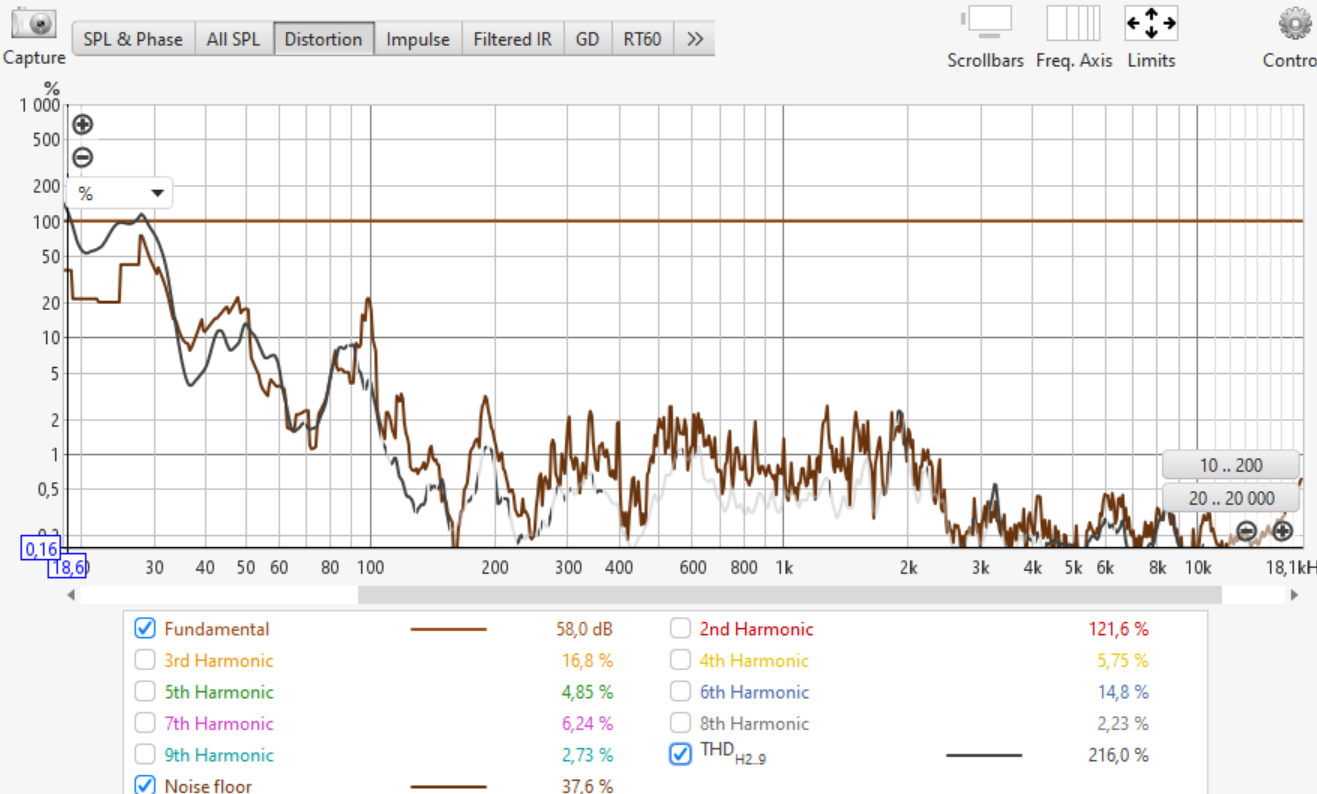Open the GD tab
Viewport: 1317px width, 794px height.
pyautogui.click(x=587, y=39)
